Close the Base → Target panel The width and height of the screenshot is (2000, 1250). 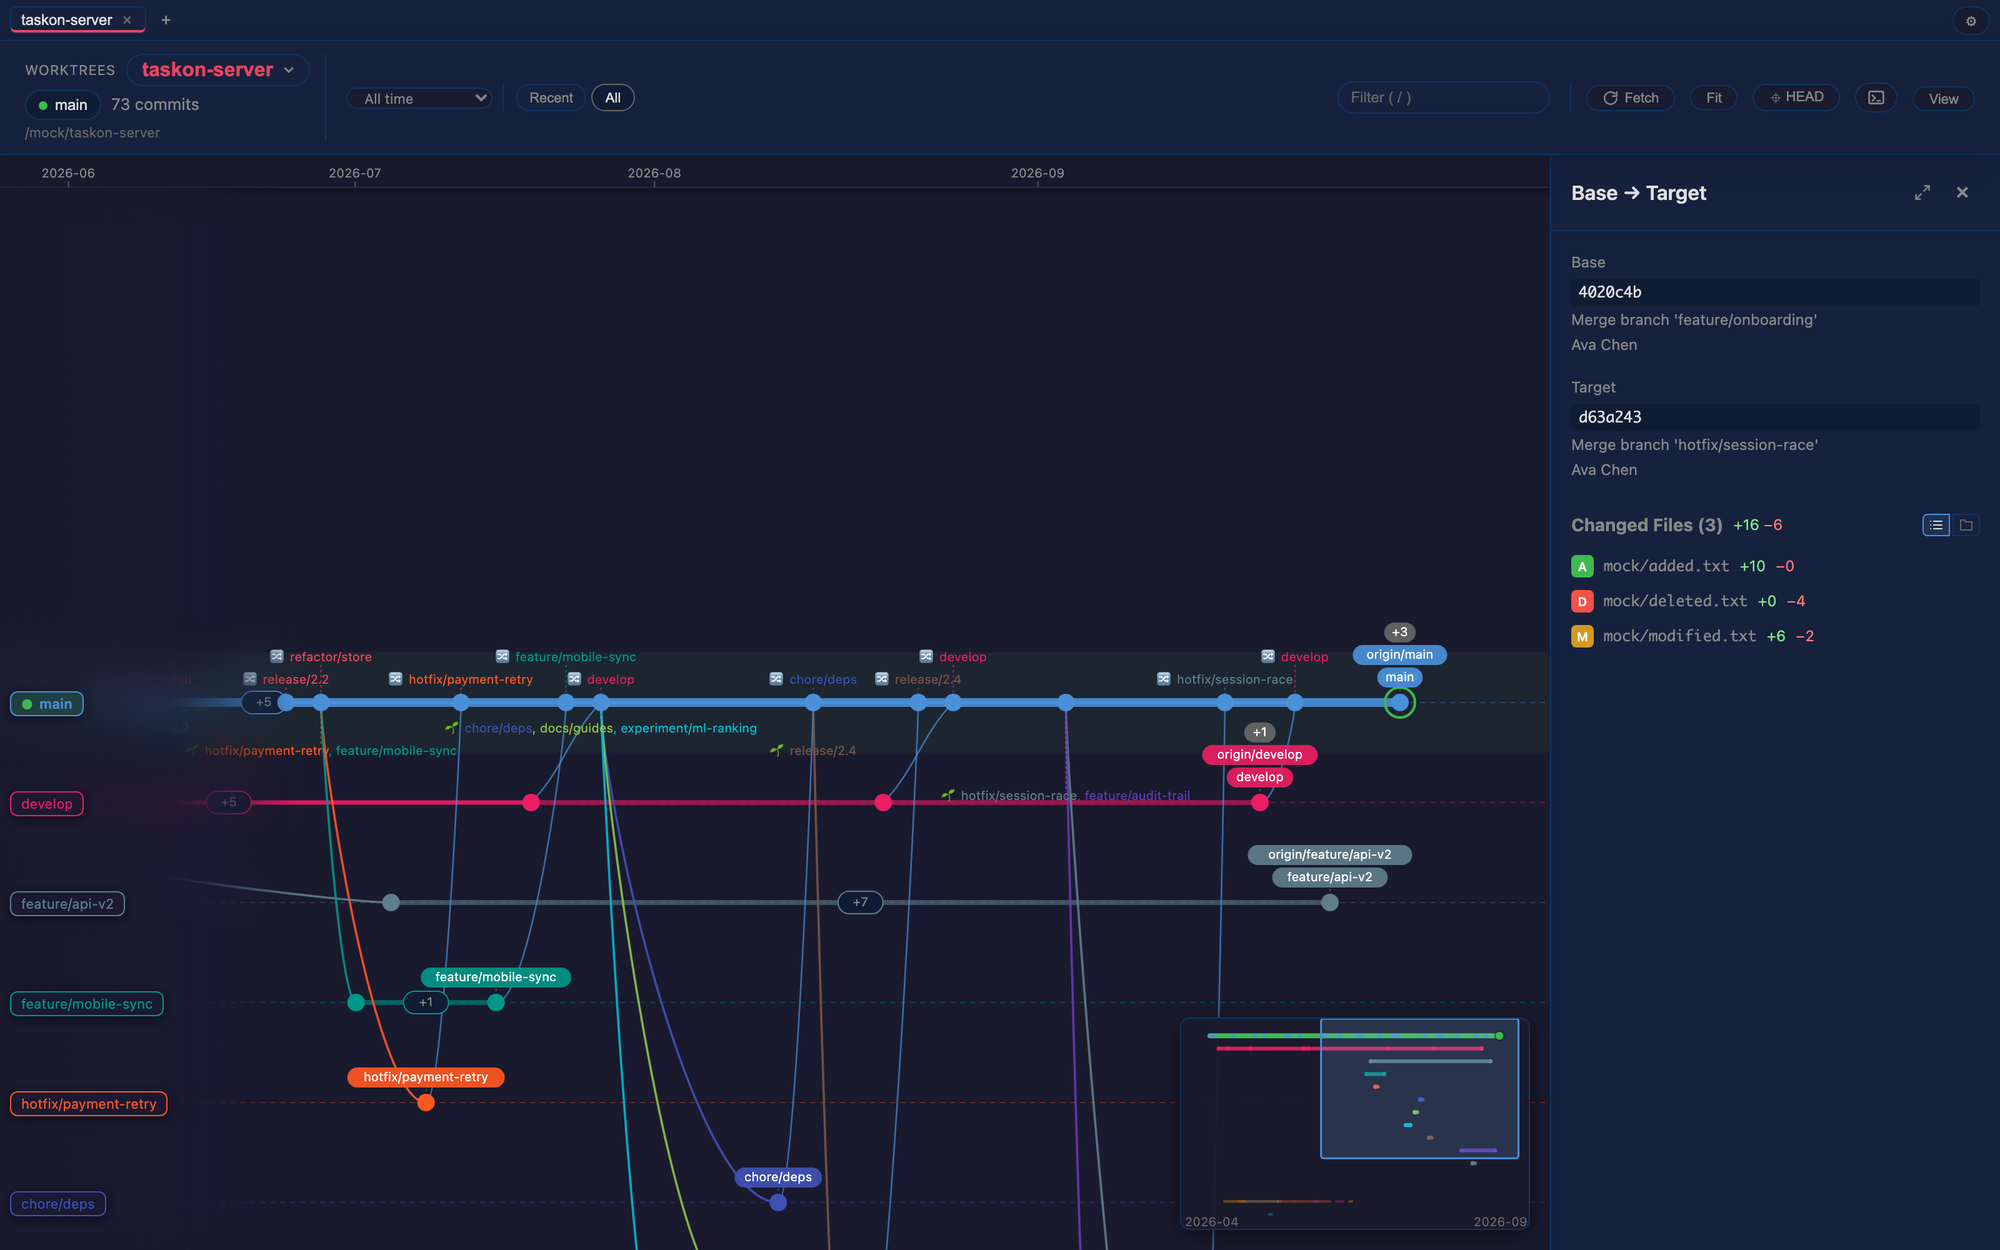(1962, 193)
